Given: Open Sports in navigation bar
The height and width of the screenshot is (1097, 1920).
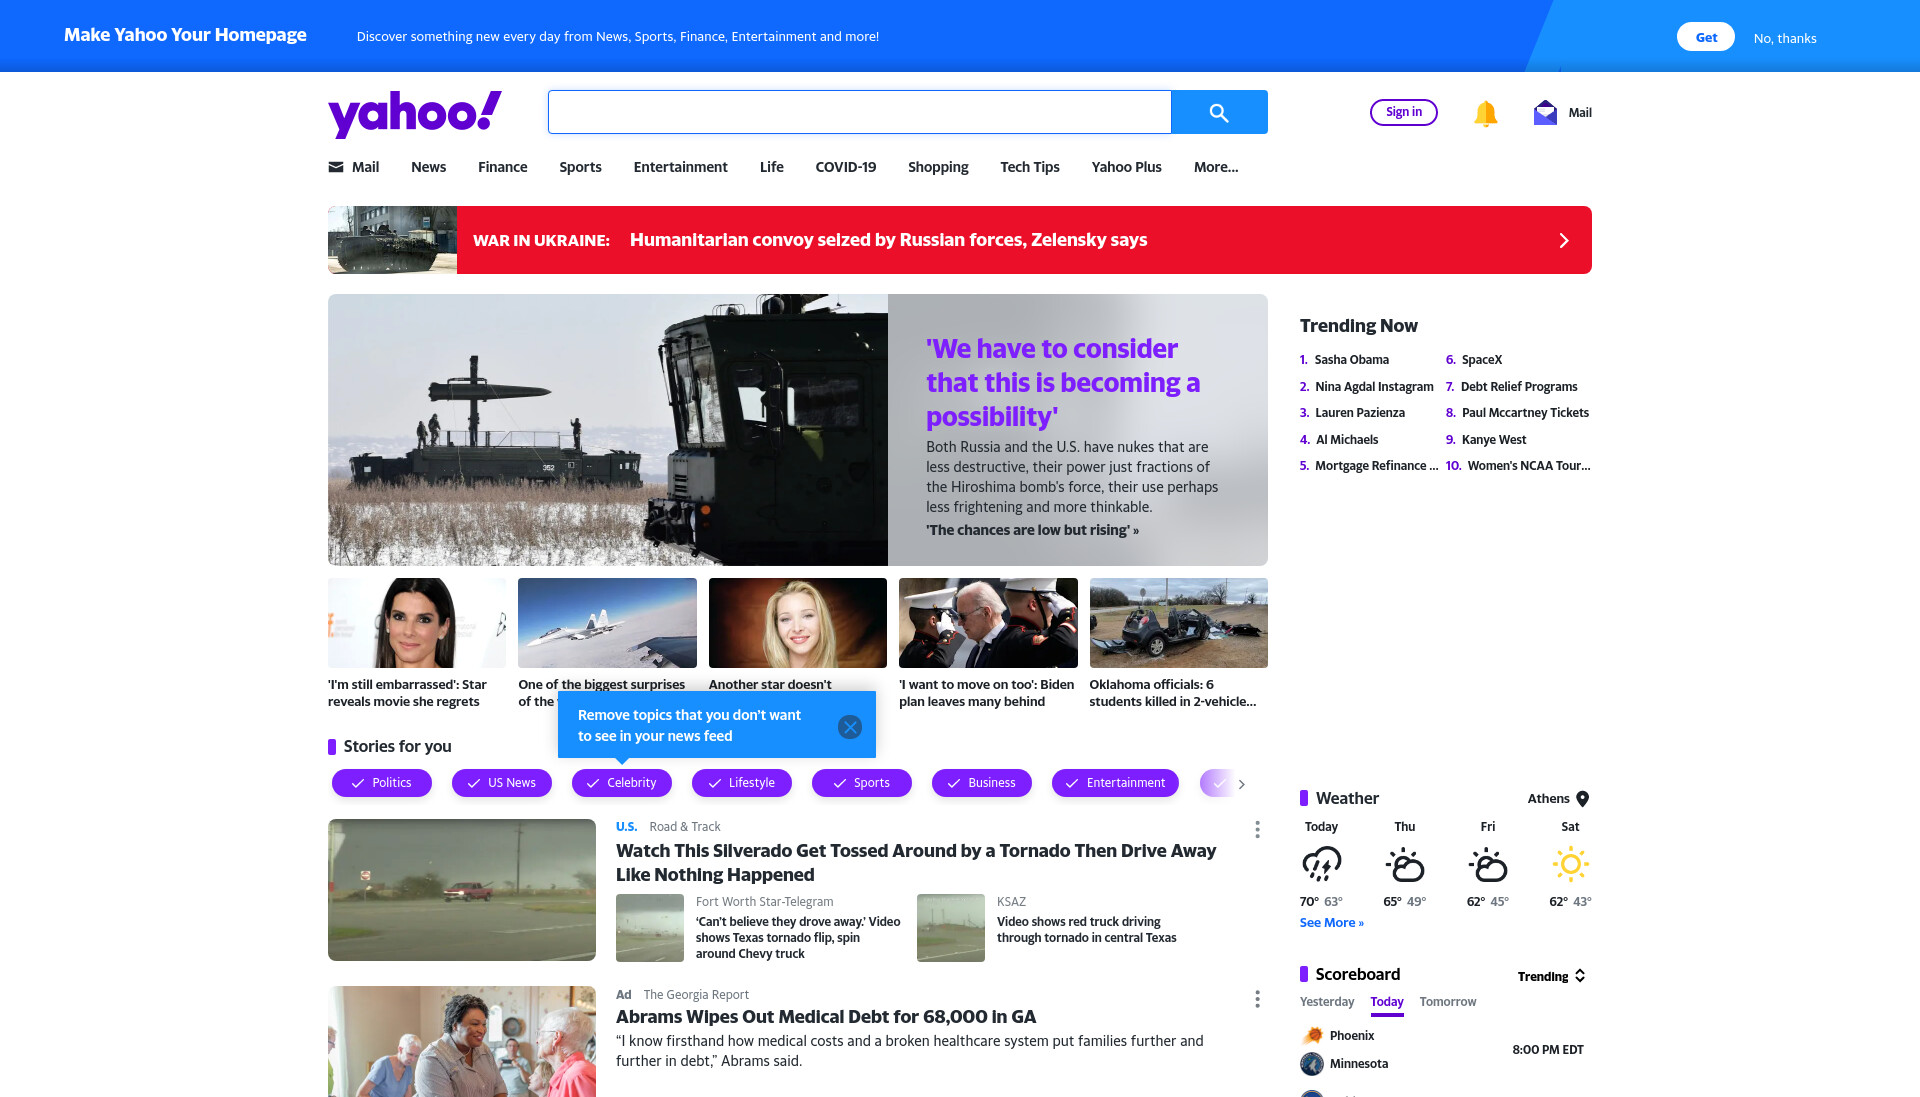Looking at the screenshot, I should pos(580,167).
